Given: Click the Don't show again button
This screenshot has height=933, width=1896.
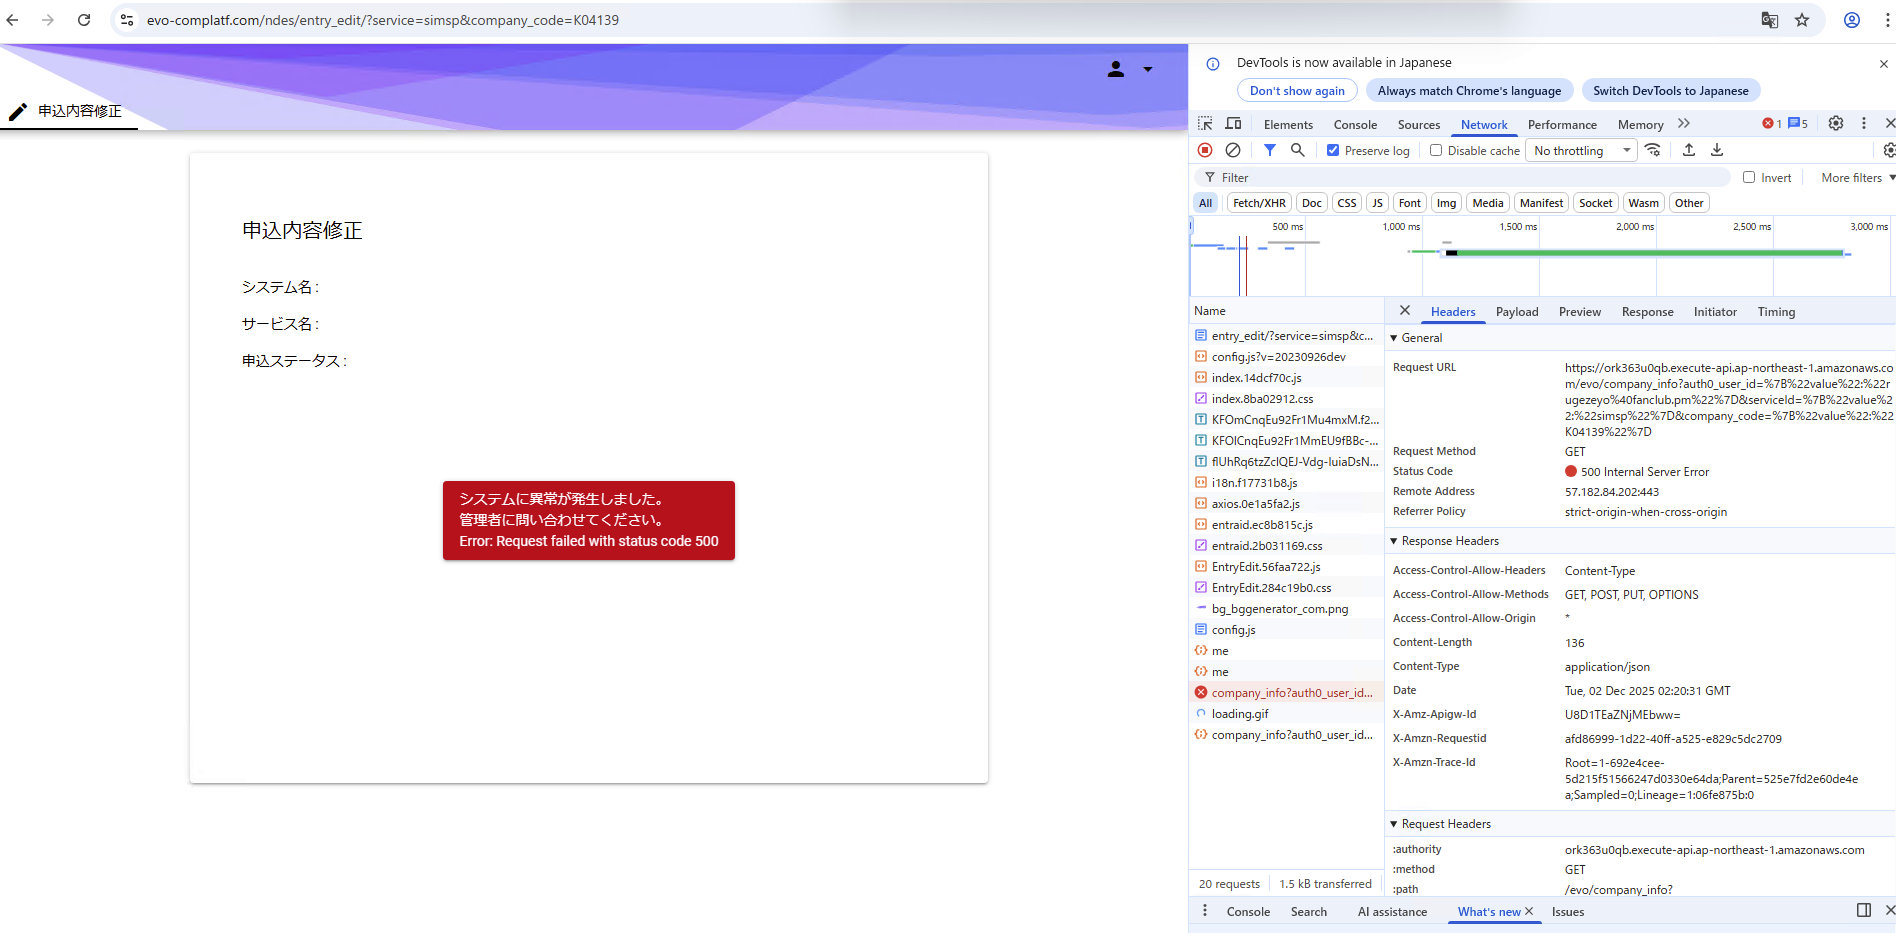Looking at the screenshot, I should tap(1297, 91).
